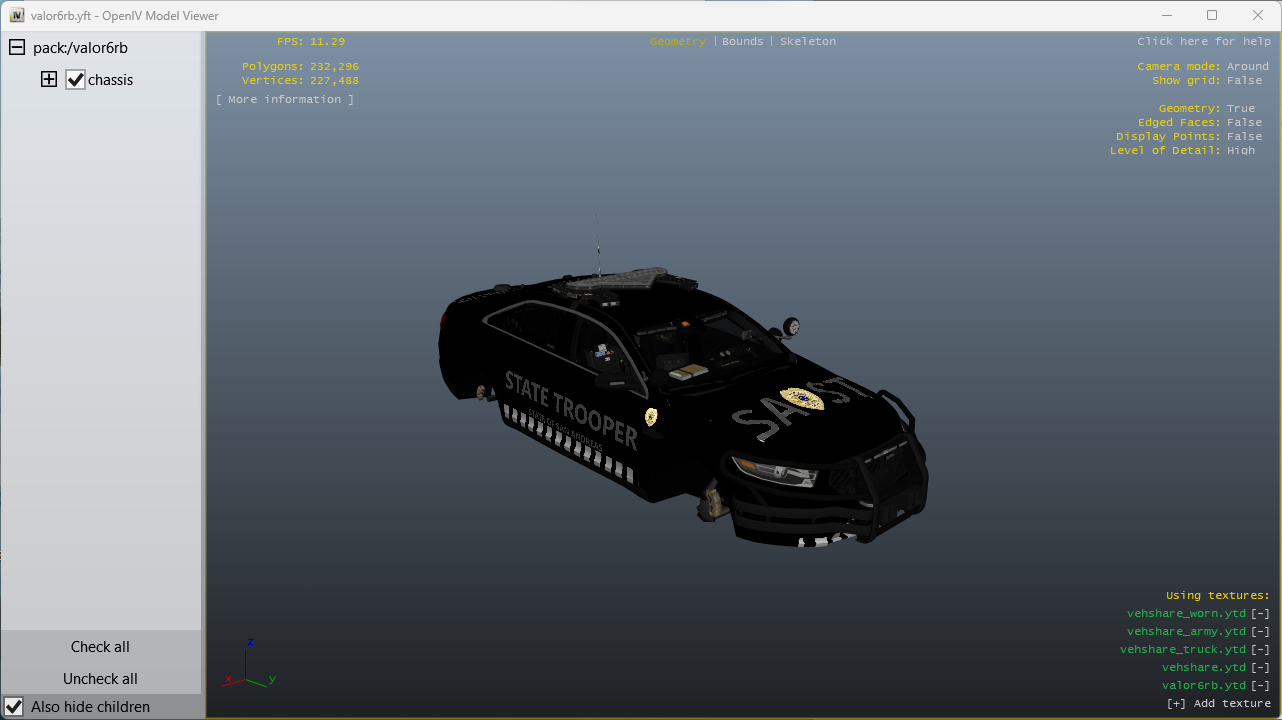
Task: Expand the chassis tree node
Action: tap(49, 80)
